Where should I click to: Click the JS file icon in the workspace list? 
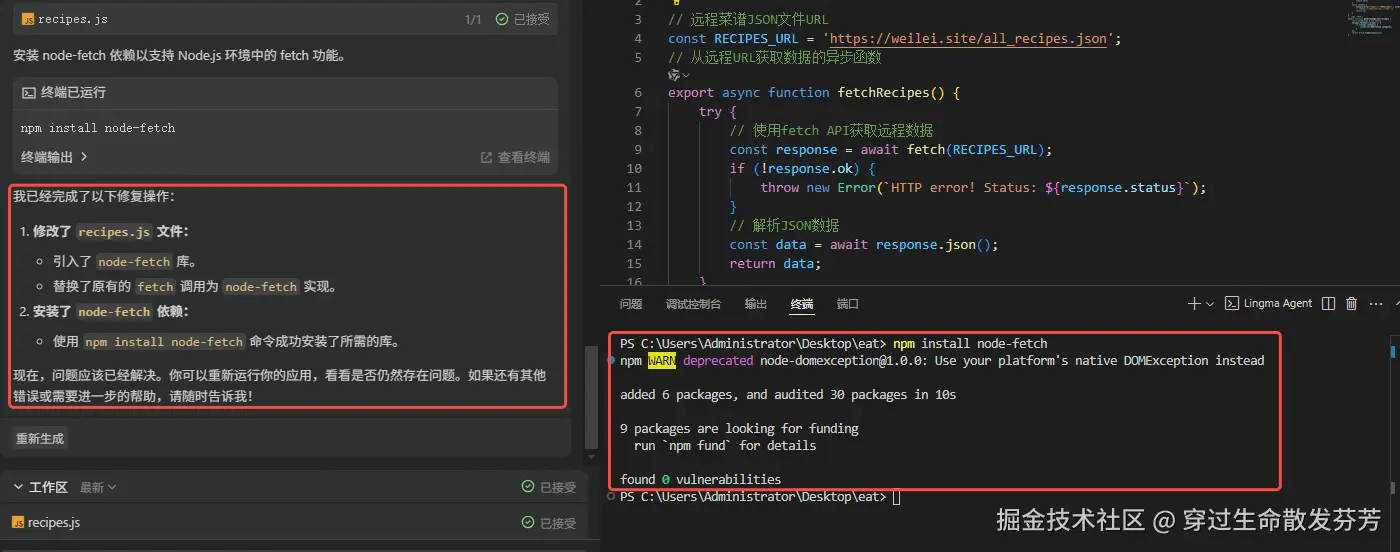18,523
